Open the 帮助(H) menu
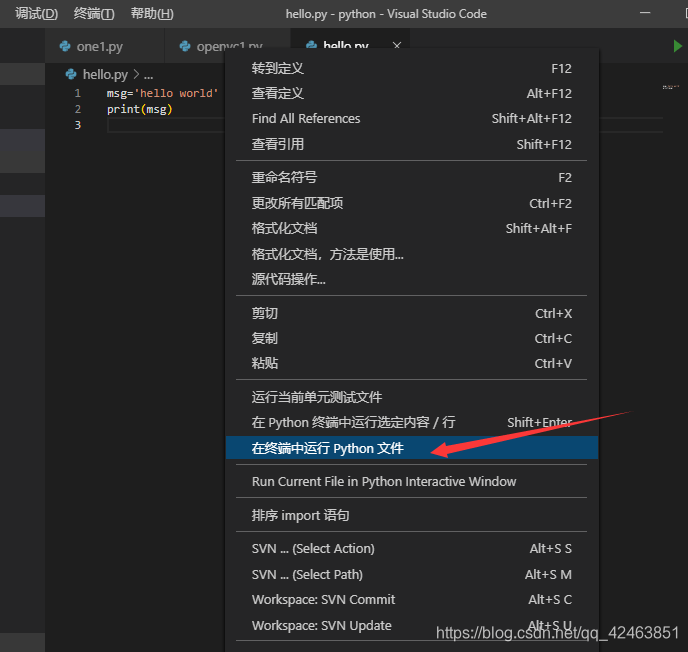 click(152, 14)
